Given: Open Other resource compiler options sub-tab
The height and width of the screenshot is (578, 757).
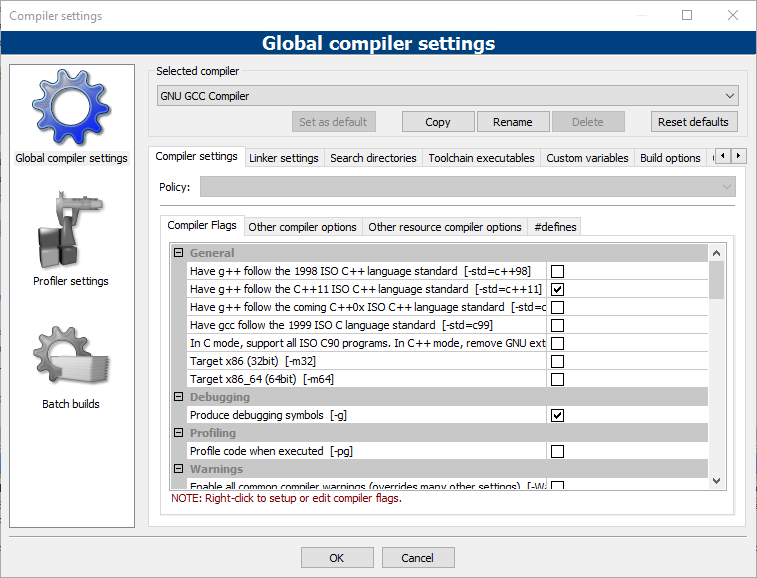Looking at the screenshot, I should click(x=445, y=227).
